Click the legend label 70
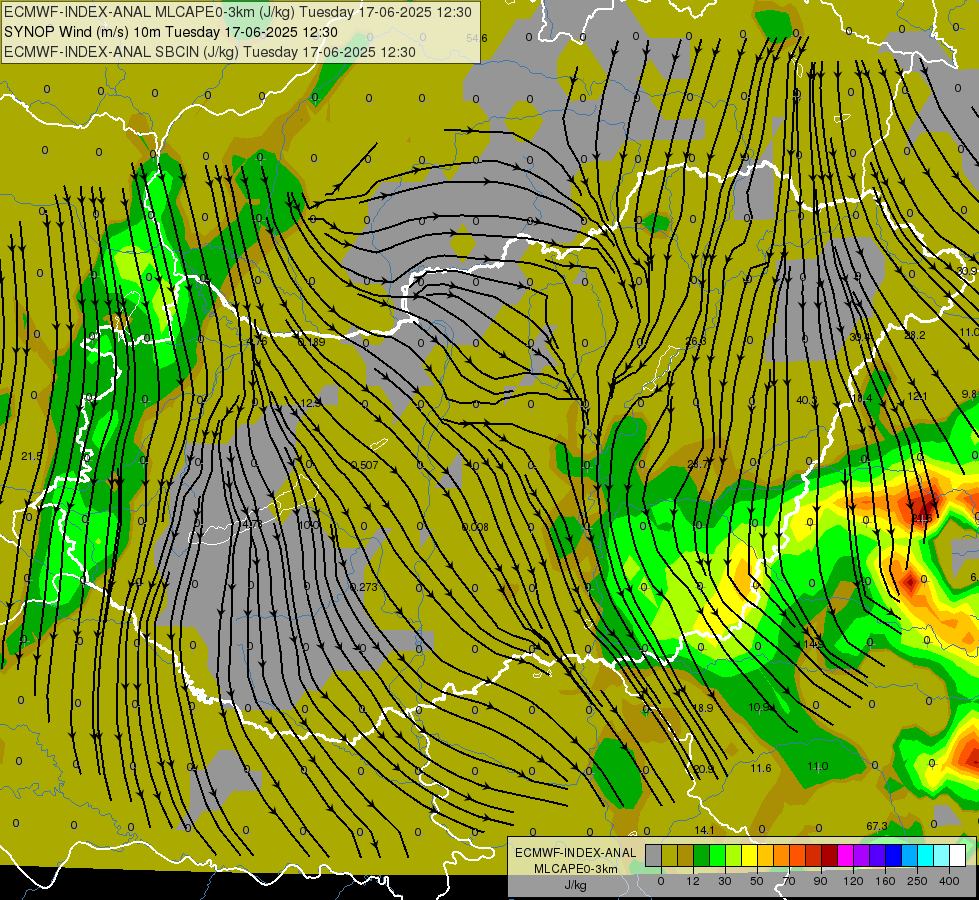The image size is (979, 900). (789, 881)
